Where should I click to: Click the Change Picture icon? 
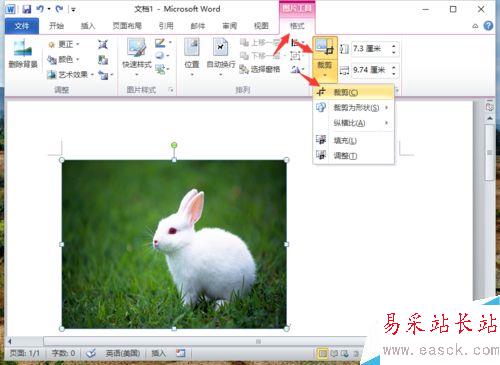tap(103, 60)
